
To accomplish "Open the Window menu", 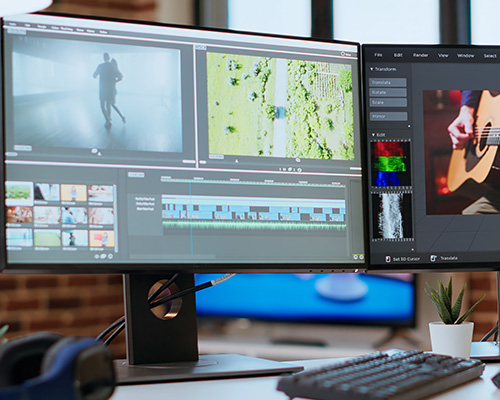I will 465,56.
